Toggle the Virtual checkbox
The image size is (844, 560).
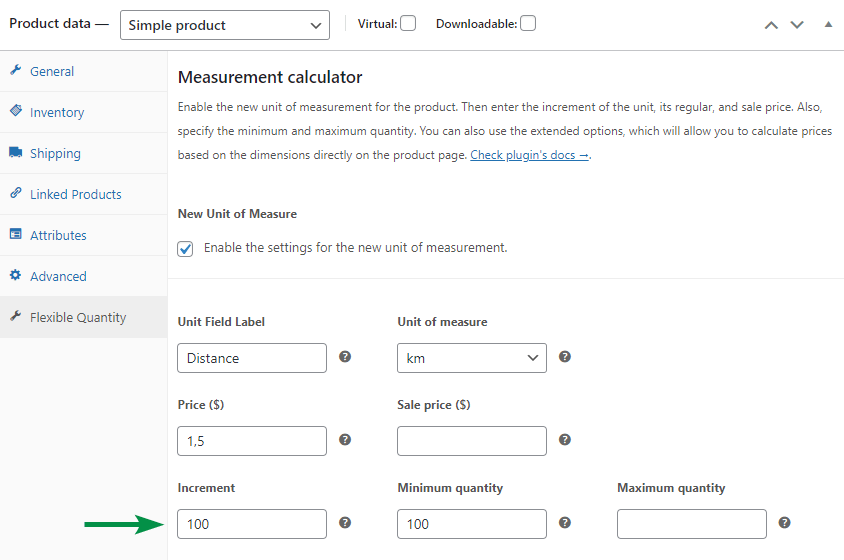click(x=408, y=23)
